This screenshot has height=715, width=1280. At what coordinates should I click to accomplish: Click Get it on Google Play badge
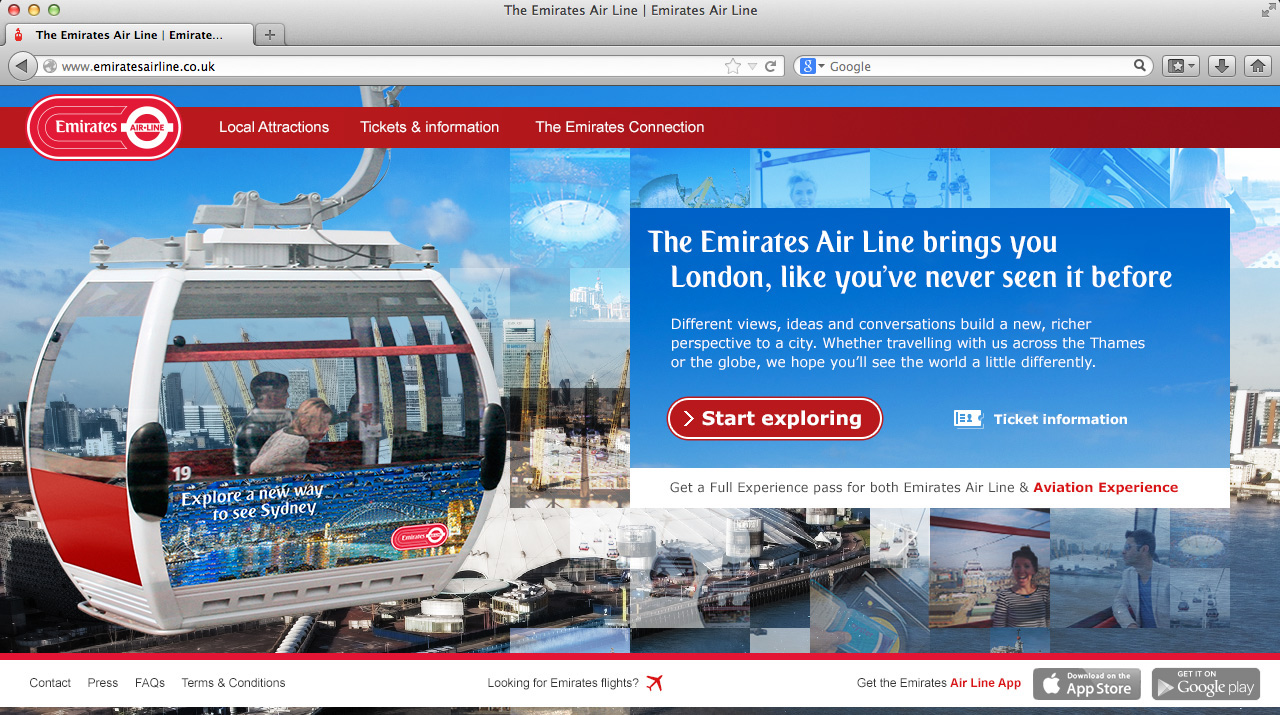click(x=1206, y=684)
